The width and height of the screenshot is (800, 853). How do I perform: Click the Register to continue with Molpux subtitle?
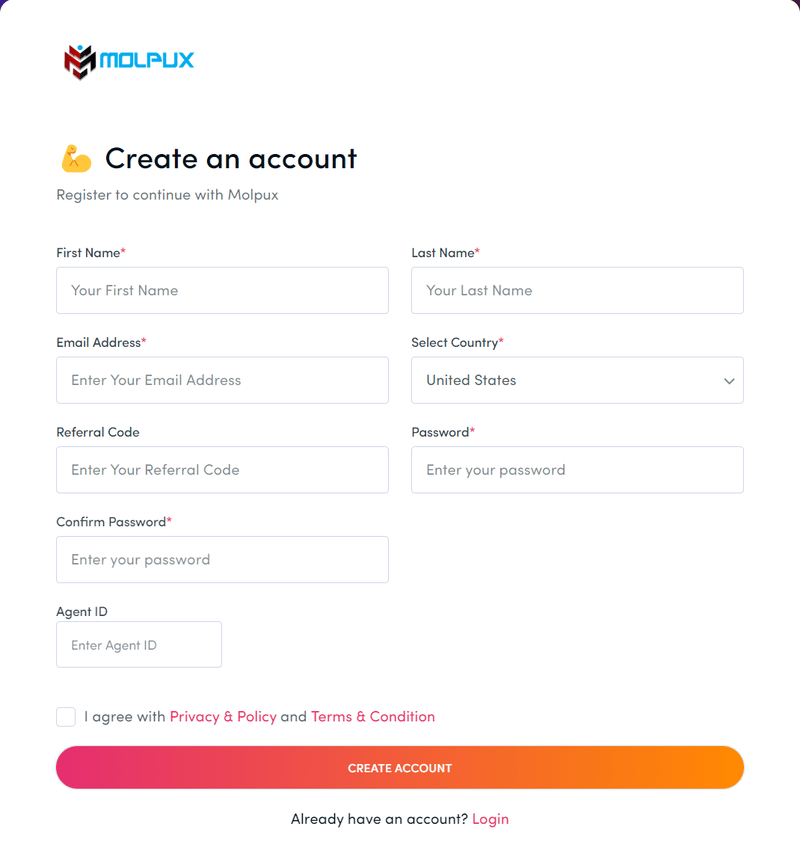[168, 195]
